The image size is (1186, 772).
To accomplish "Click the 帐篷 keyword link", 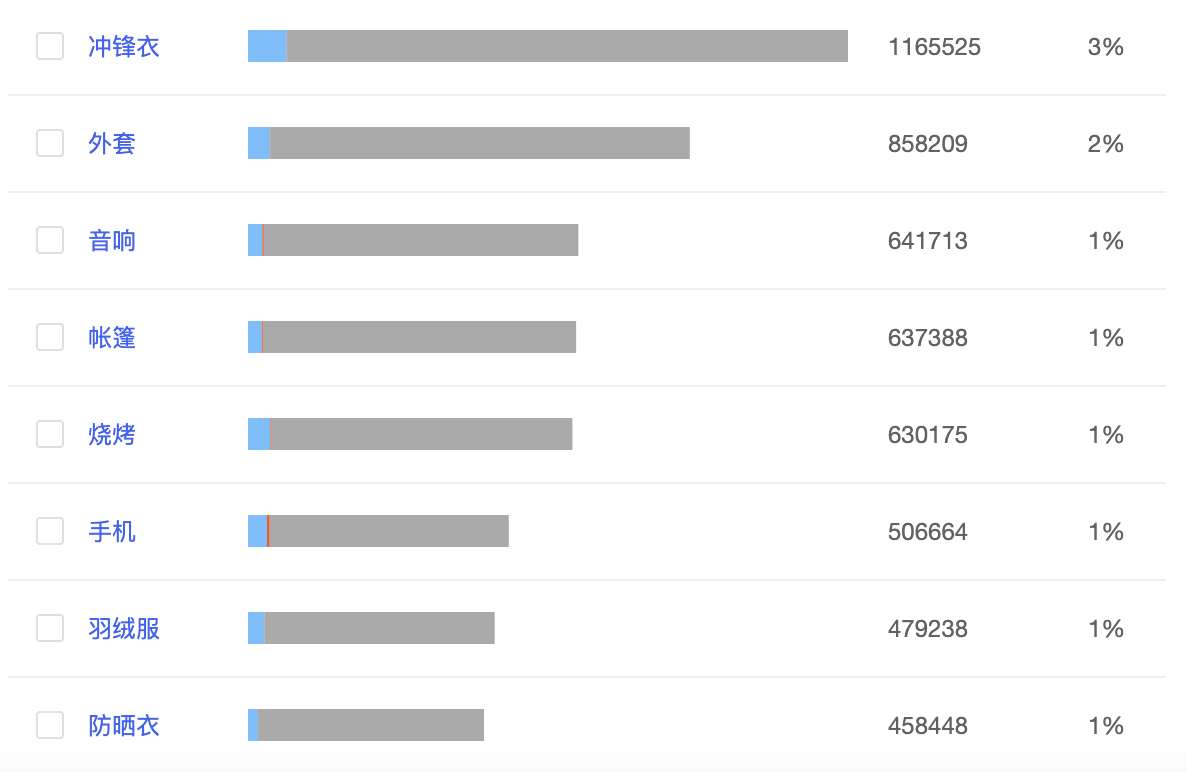I will (111, 337).
